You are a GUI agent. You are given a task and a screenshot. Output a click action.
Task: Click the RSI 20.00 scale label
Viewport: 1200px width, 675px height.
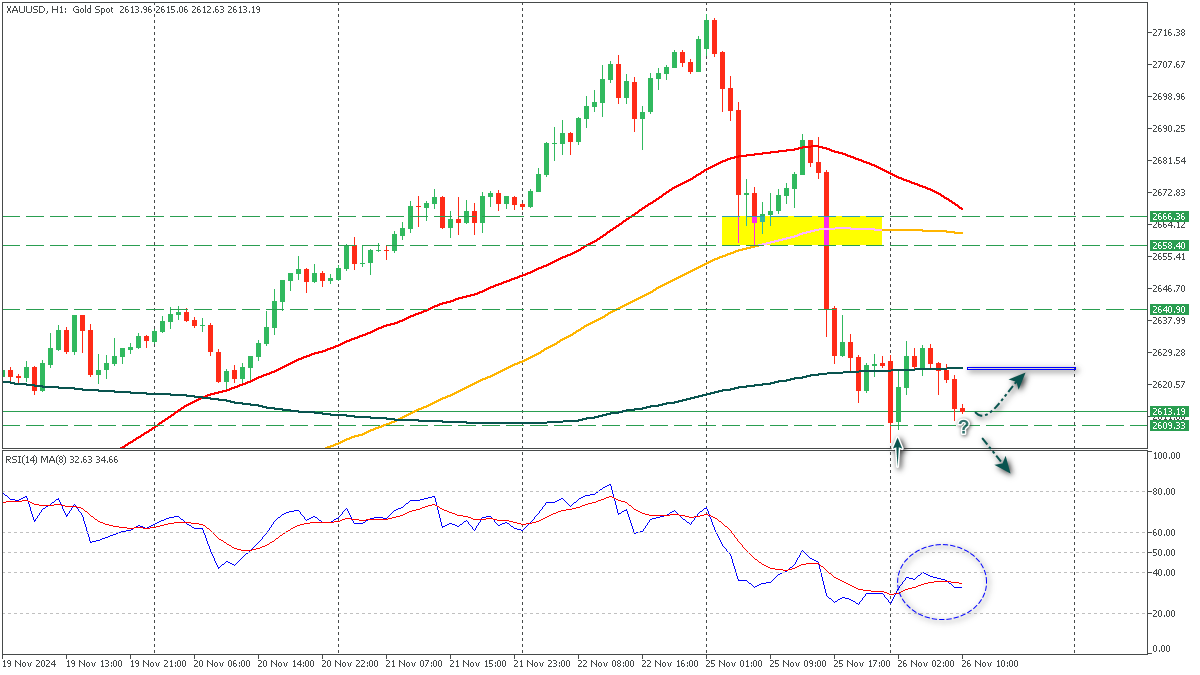pyautogui.click(x=1165, y=614)
